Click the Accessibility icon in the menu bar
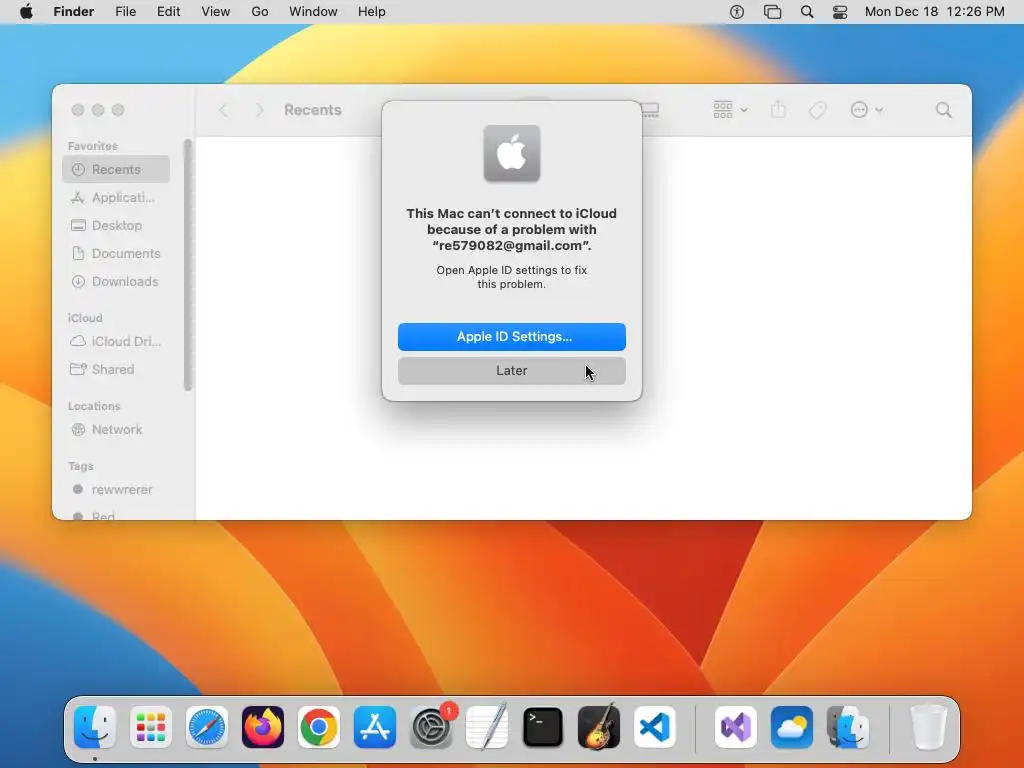This screenshot has height=768, width=1024. tap(737, 12)
